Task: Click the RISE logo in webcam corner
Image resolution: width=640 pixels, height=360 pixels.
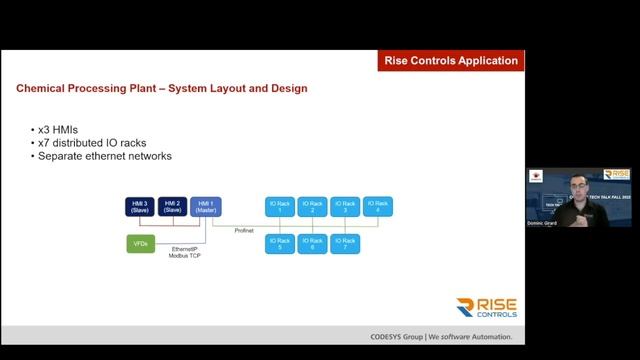Action: [617, 175]
